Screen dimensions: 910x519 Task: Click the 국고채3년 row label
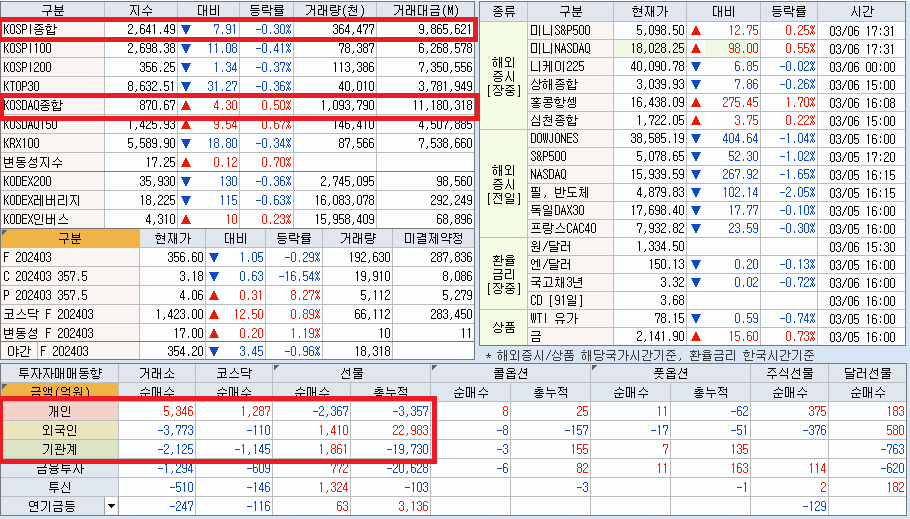click(x=557, y=283)
